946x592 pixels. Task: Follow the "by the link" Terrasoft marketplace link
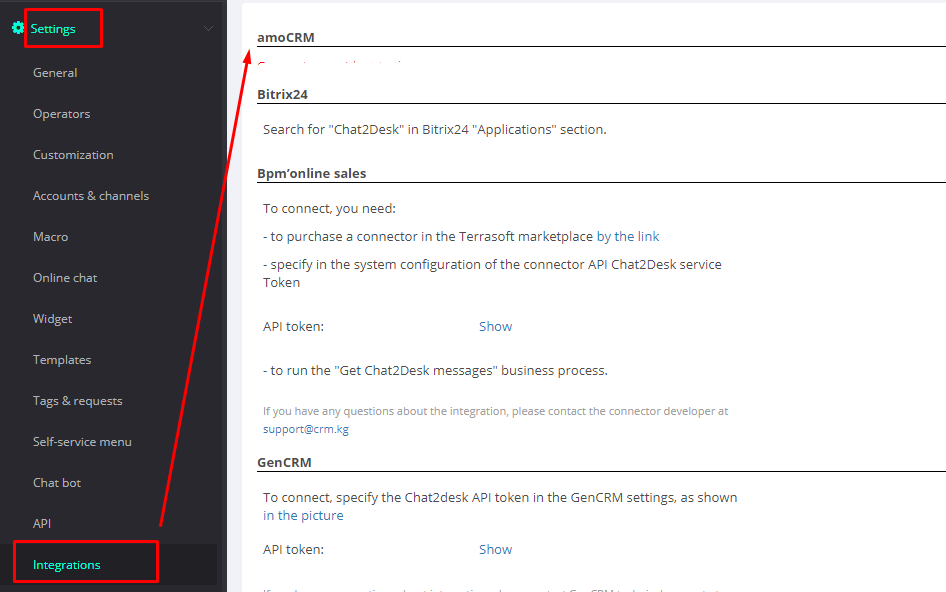click(x=628, y=237)
